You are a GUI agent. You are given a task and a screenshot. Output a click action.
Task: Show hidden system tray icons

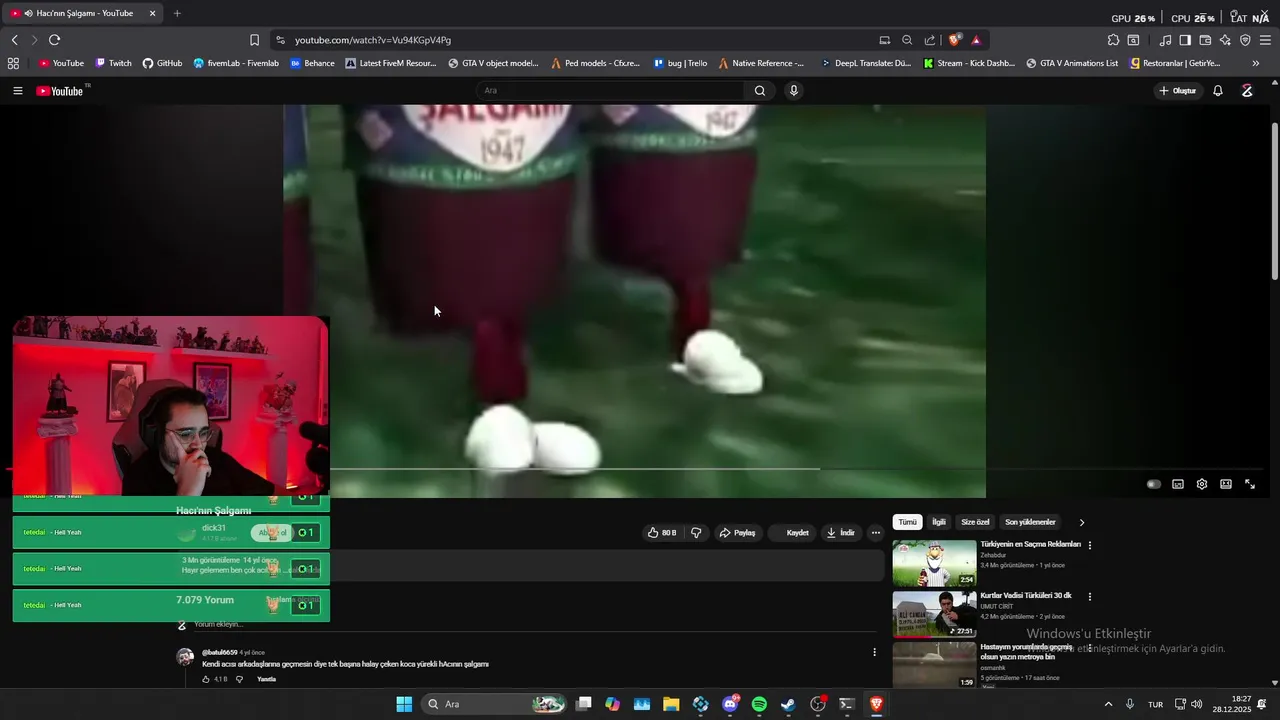[1108, 704]
